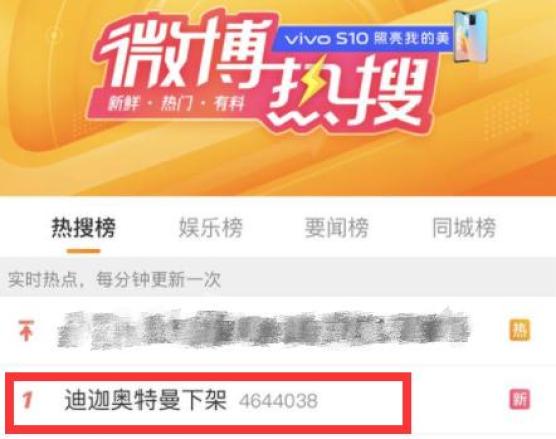Switch to the 要闻榜 tab
Image resolution: width=556 pixels, height=439 pixels.
click(337, 227)
